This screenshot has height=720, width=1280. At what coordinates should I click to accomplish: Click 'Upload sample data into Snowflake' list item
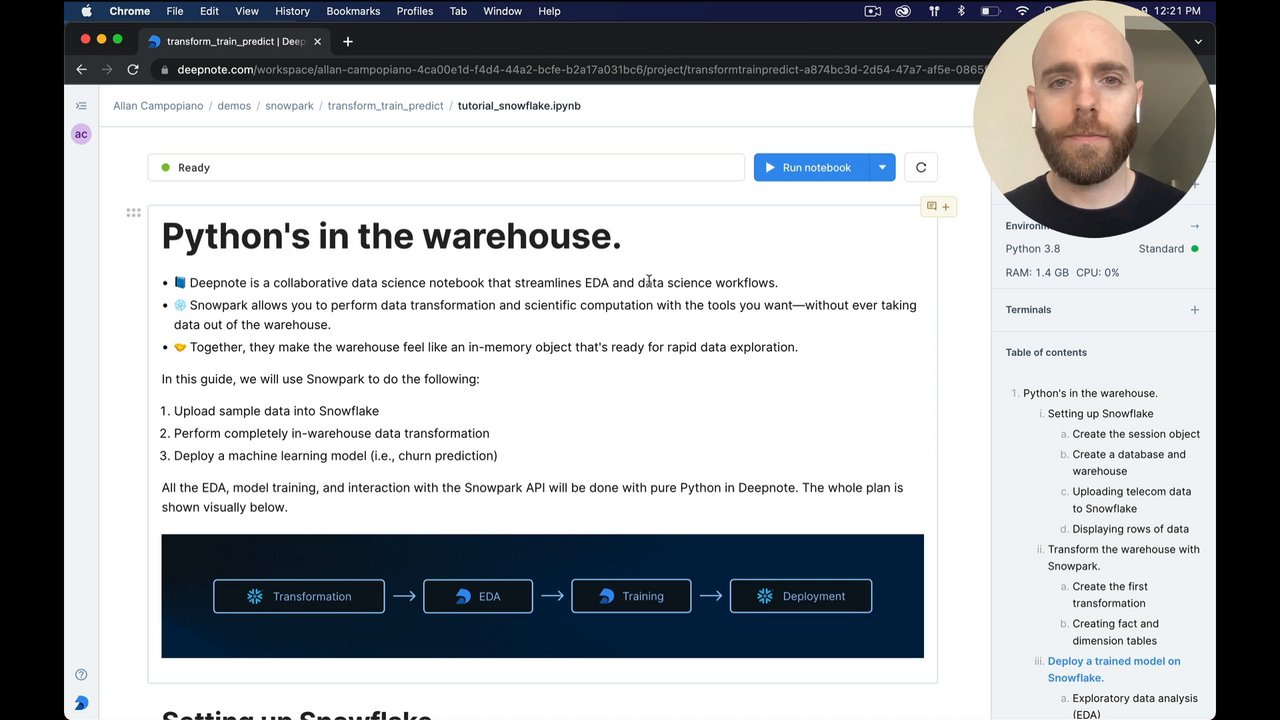coord(276,411)
